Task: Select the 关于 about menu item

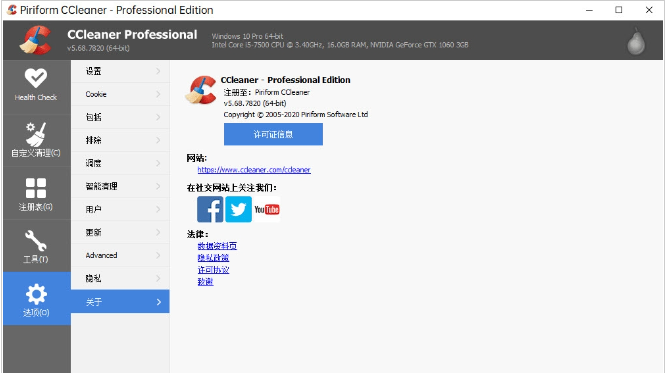Action: [120, 302]
